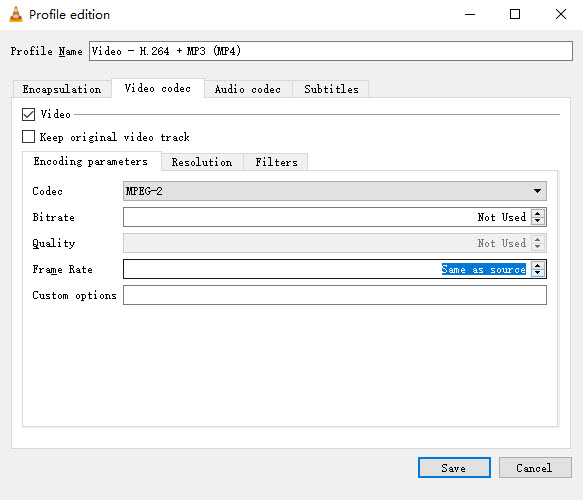The height and width of the screenshot is (500, 583).
Task: Go to the Subtitles tab
Action: tap(331, 89)
